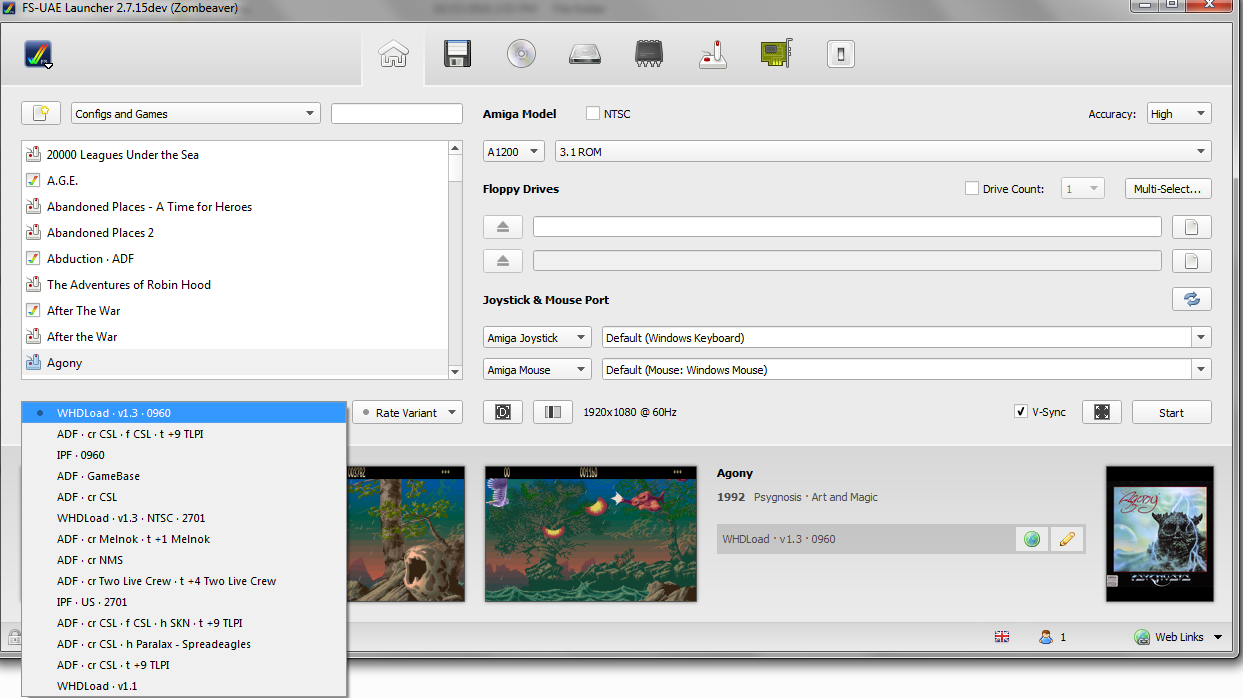Viewport: 1243px width, 698px height.
Task: Switch to the Home tab
Action: click(393, 54)
